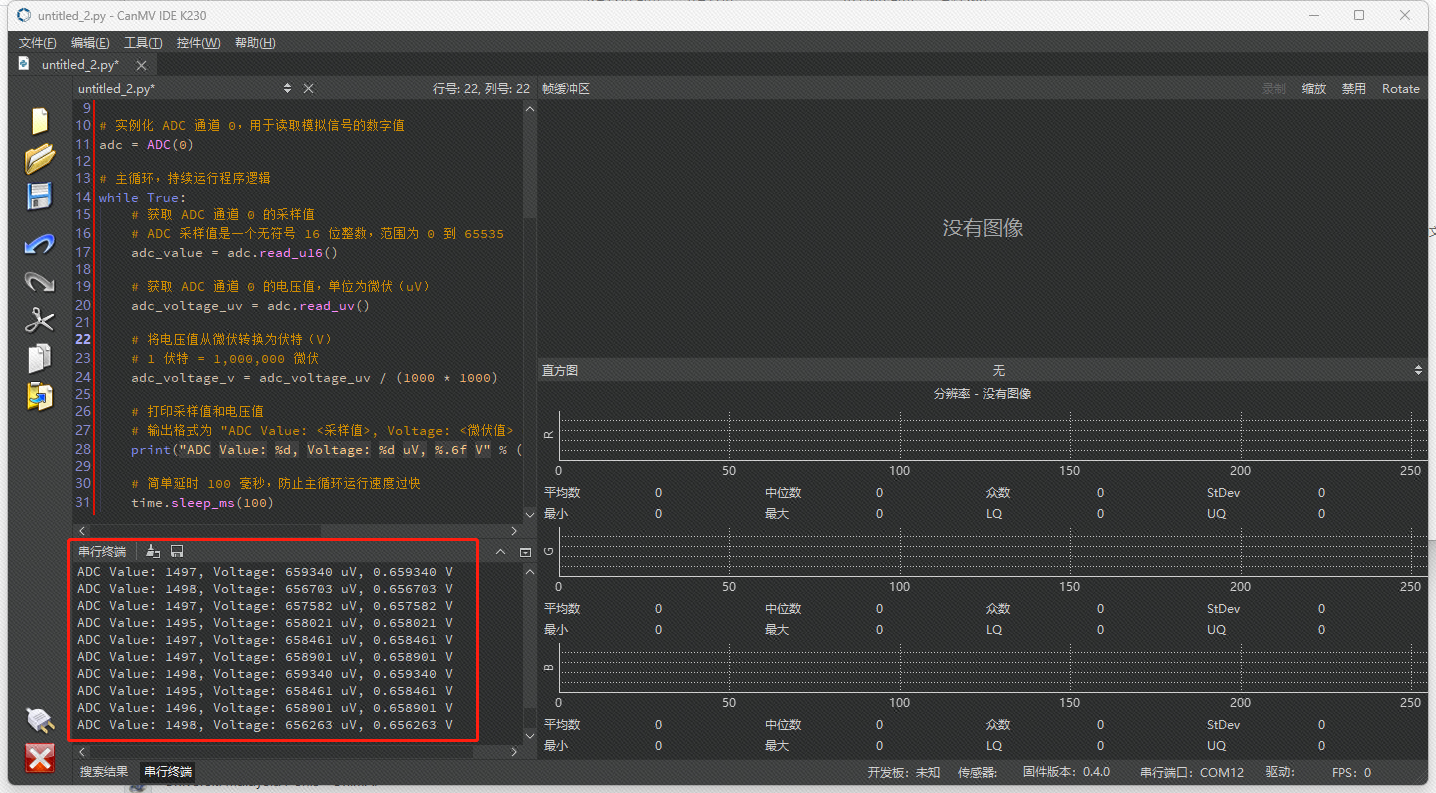Click the Python file icon on the tab

point(25,64)
